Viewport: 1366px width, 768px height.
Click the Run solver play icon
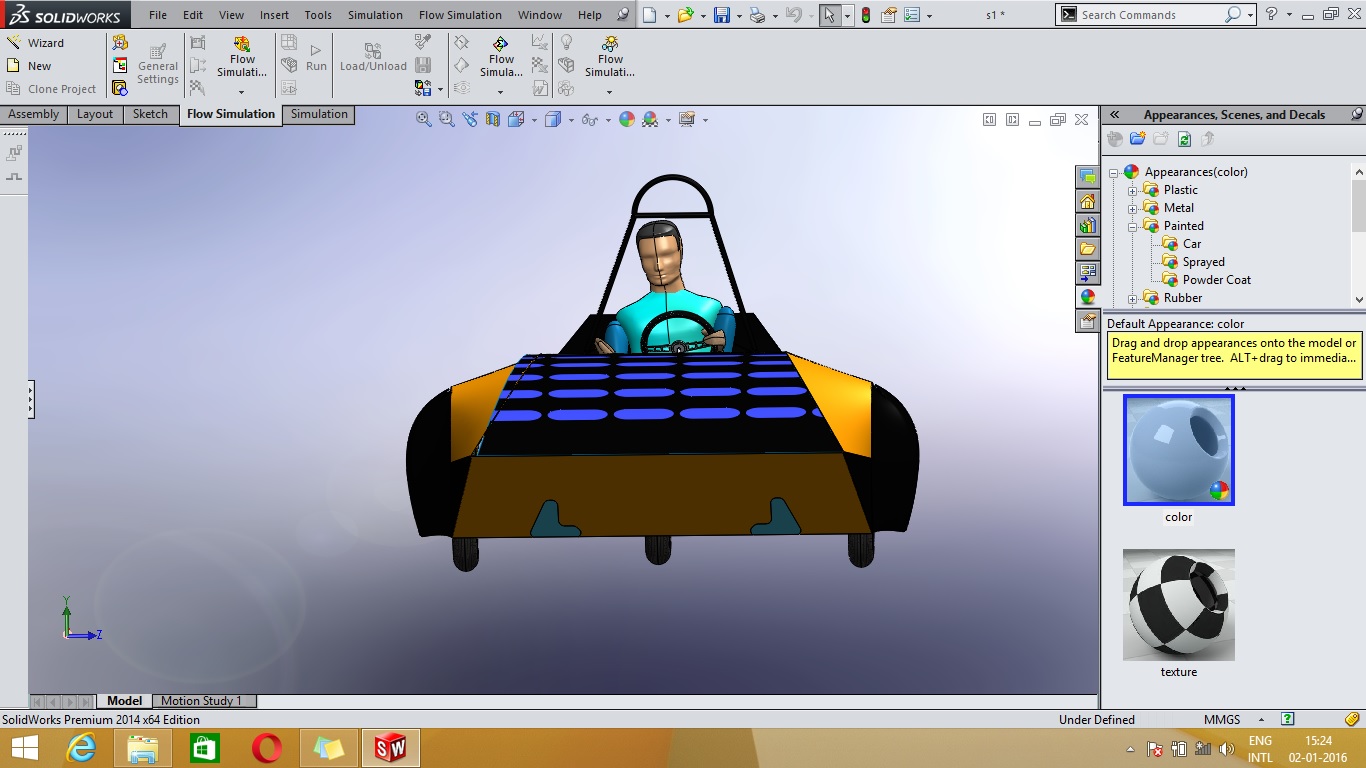(316, 50)
